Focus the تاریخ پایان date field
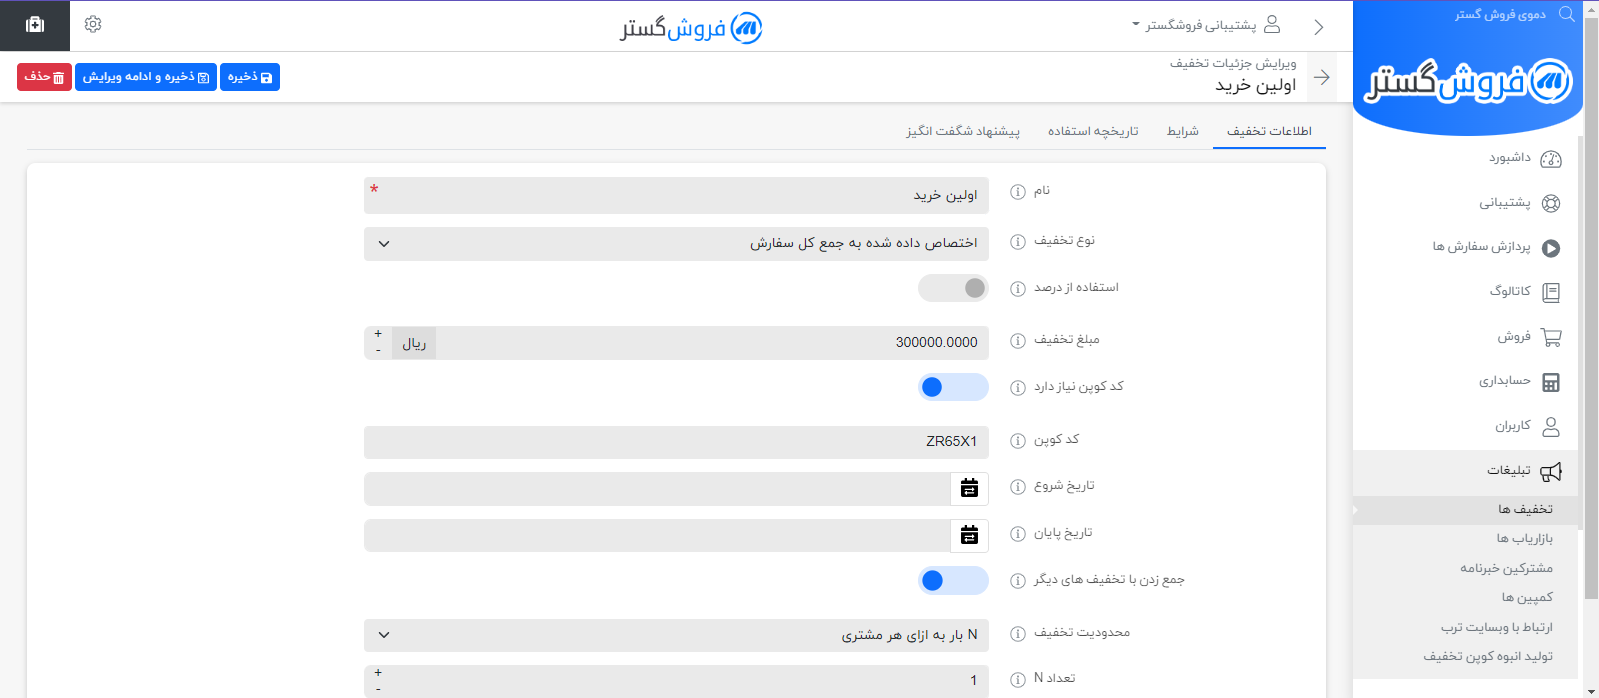The image size is (1599, 698). point(657,535)
